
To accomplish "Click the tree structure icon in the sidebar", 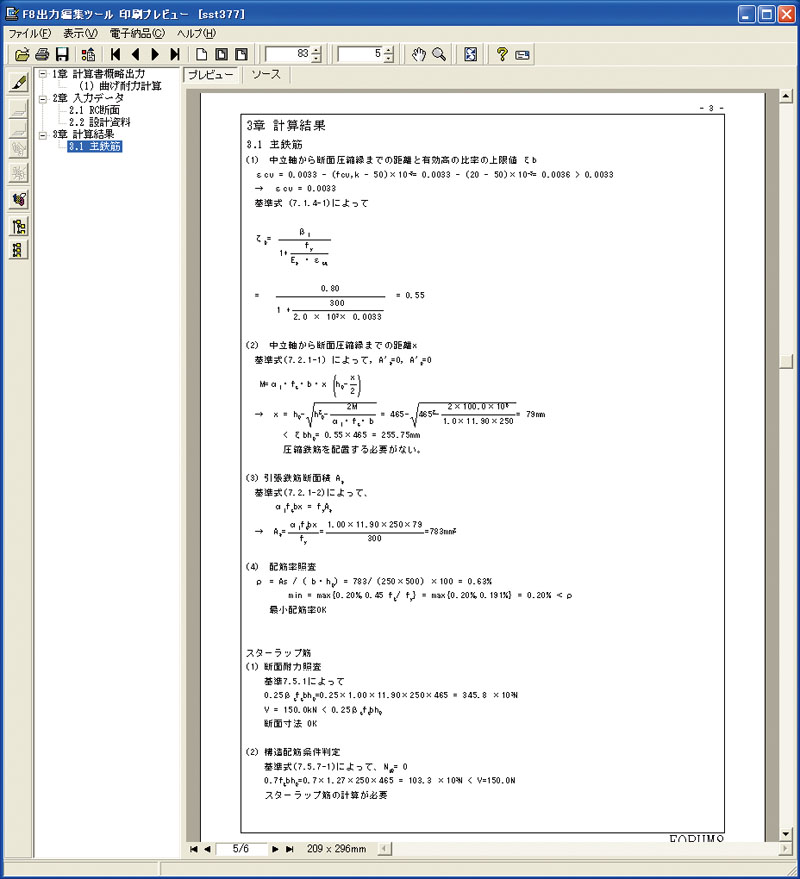I will pos(19,226).
